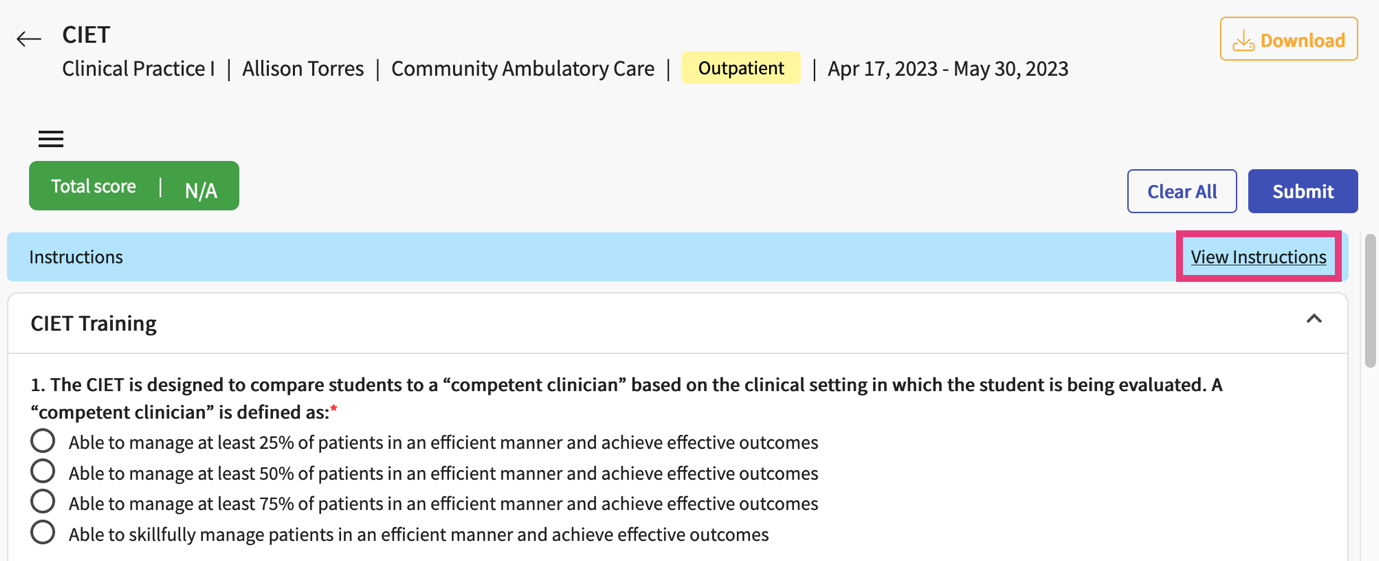The height and width of the screenshot is (561, 1379).
Task: Click the back arrow icon
Action: [x=29, y=39]
